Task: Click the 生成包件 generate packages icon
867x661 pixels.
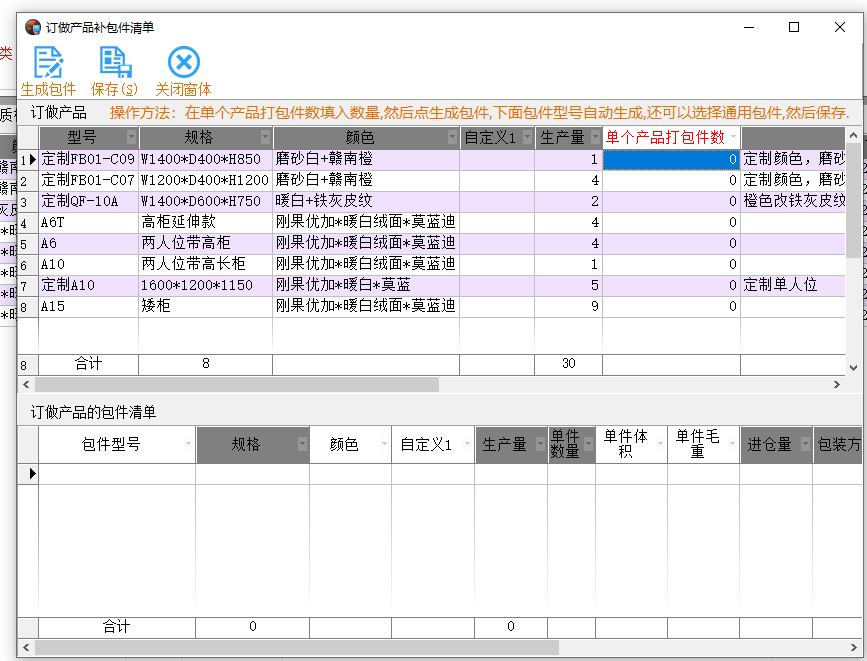Action: pos(49,62)
